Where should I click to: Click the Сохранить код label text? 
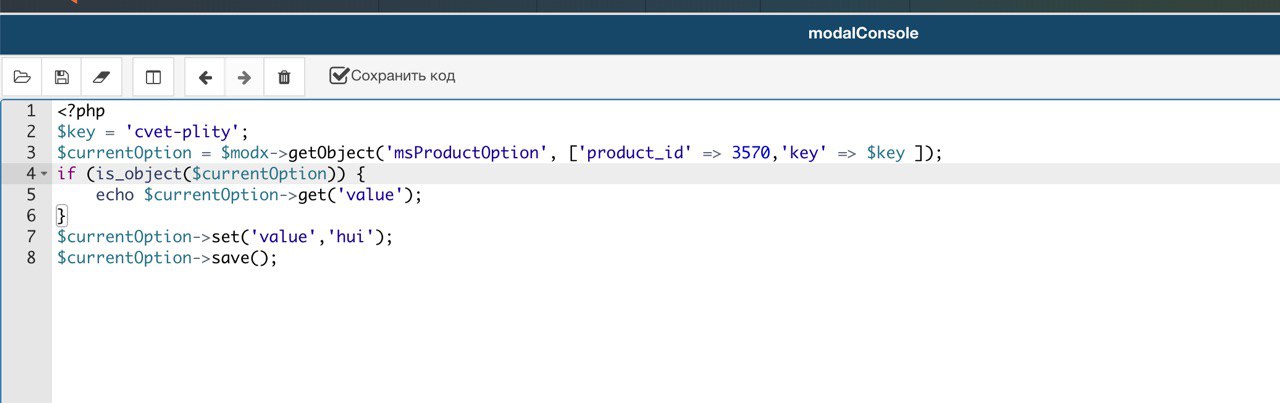click(x=403, y=76)
